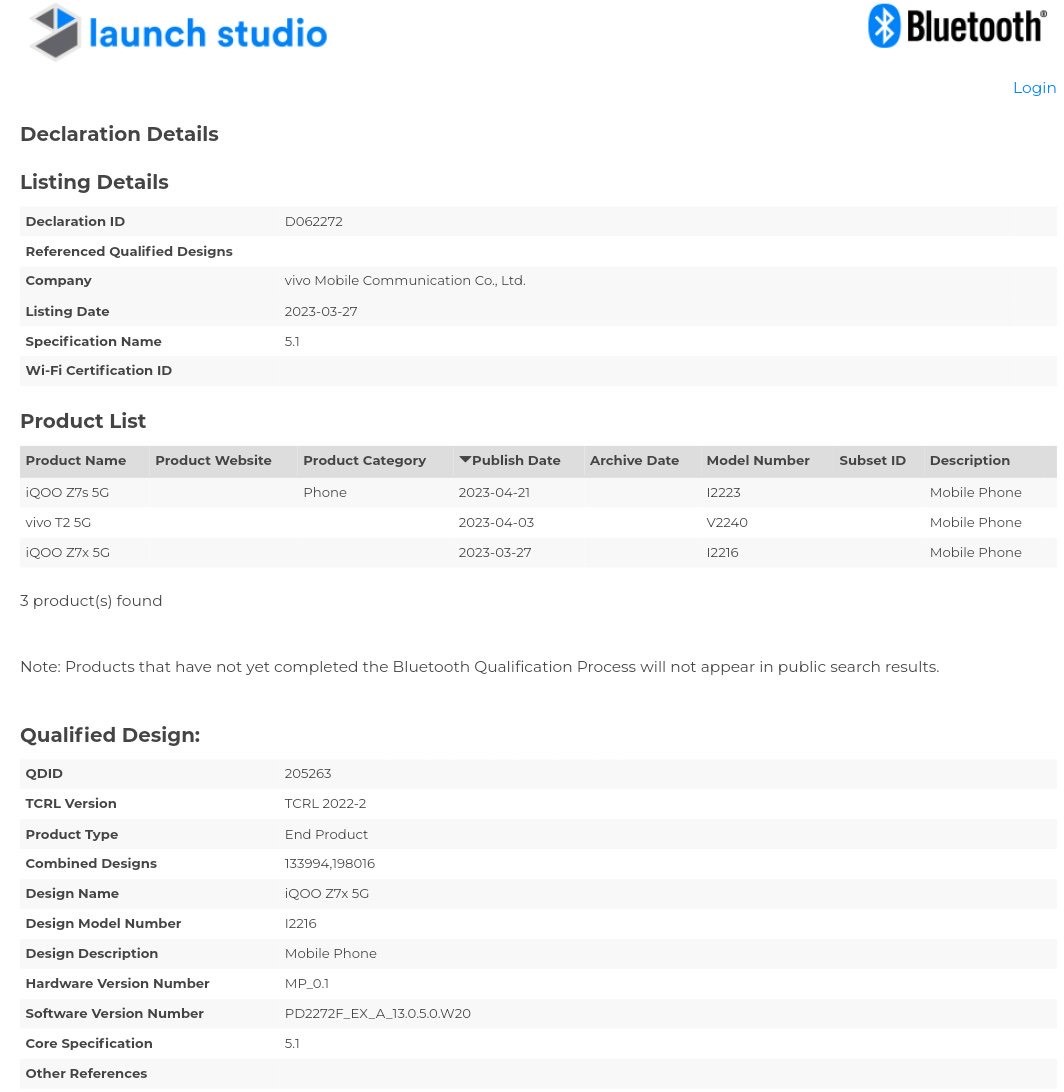Viewport: 1064px width, 1092px height.
Task: Select the iQOO Z7x 5G product row
Action: point(67,552)
